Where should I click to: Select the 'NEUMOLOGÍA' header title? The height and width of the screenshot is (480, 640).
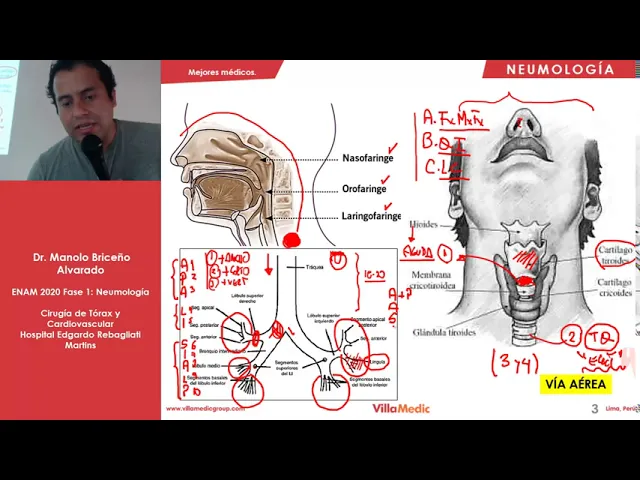coord(560,70)
